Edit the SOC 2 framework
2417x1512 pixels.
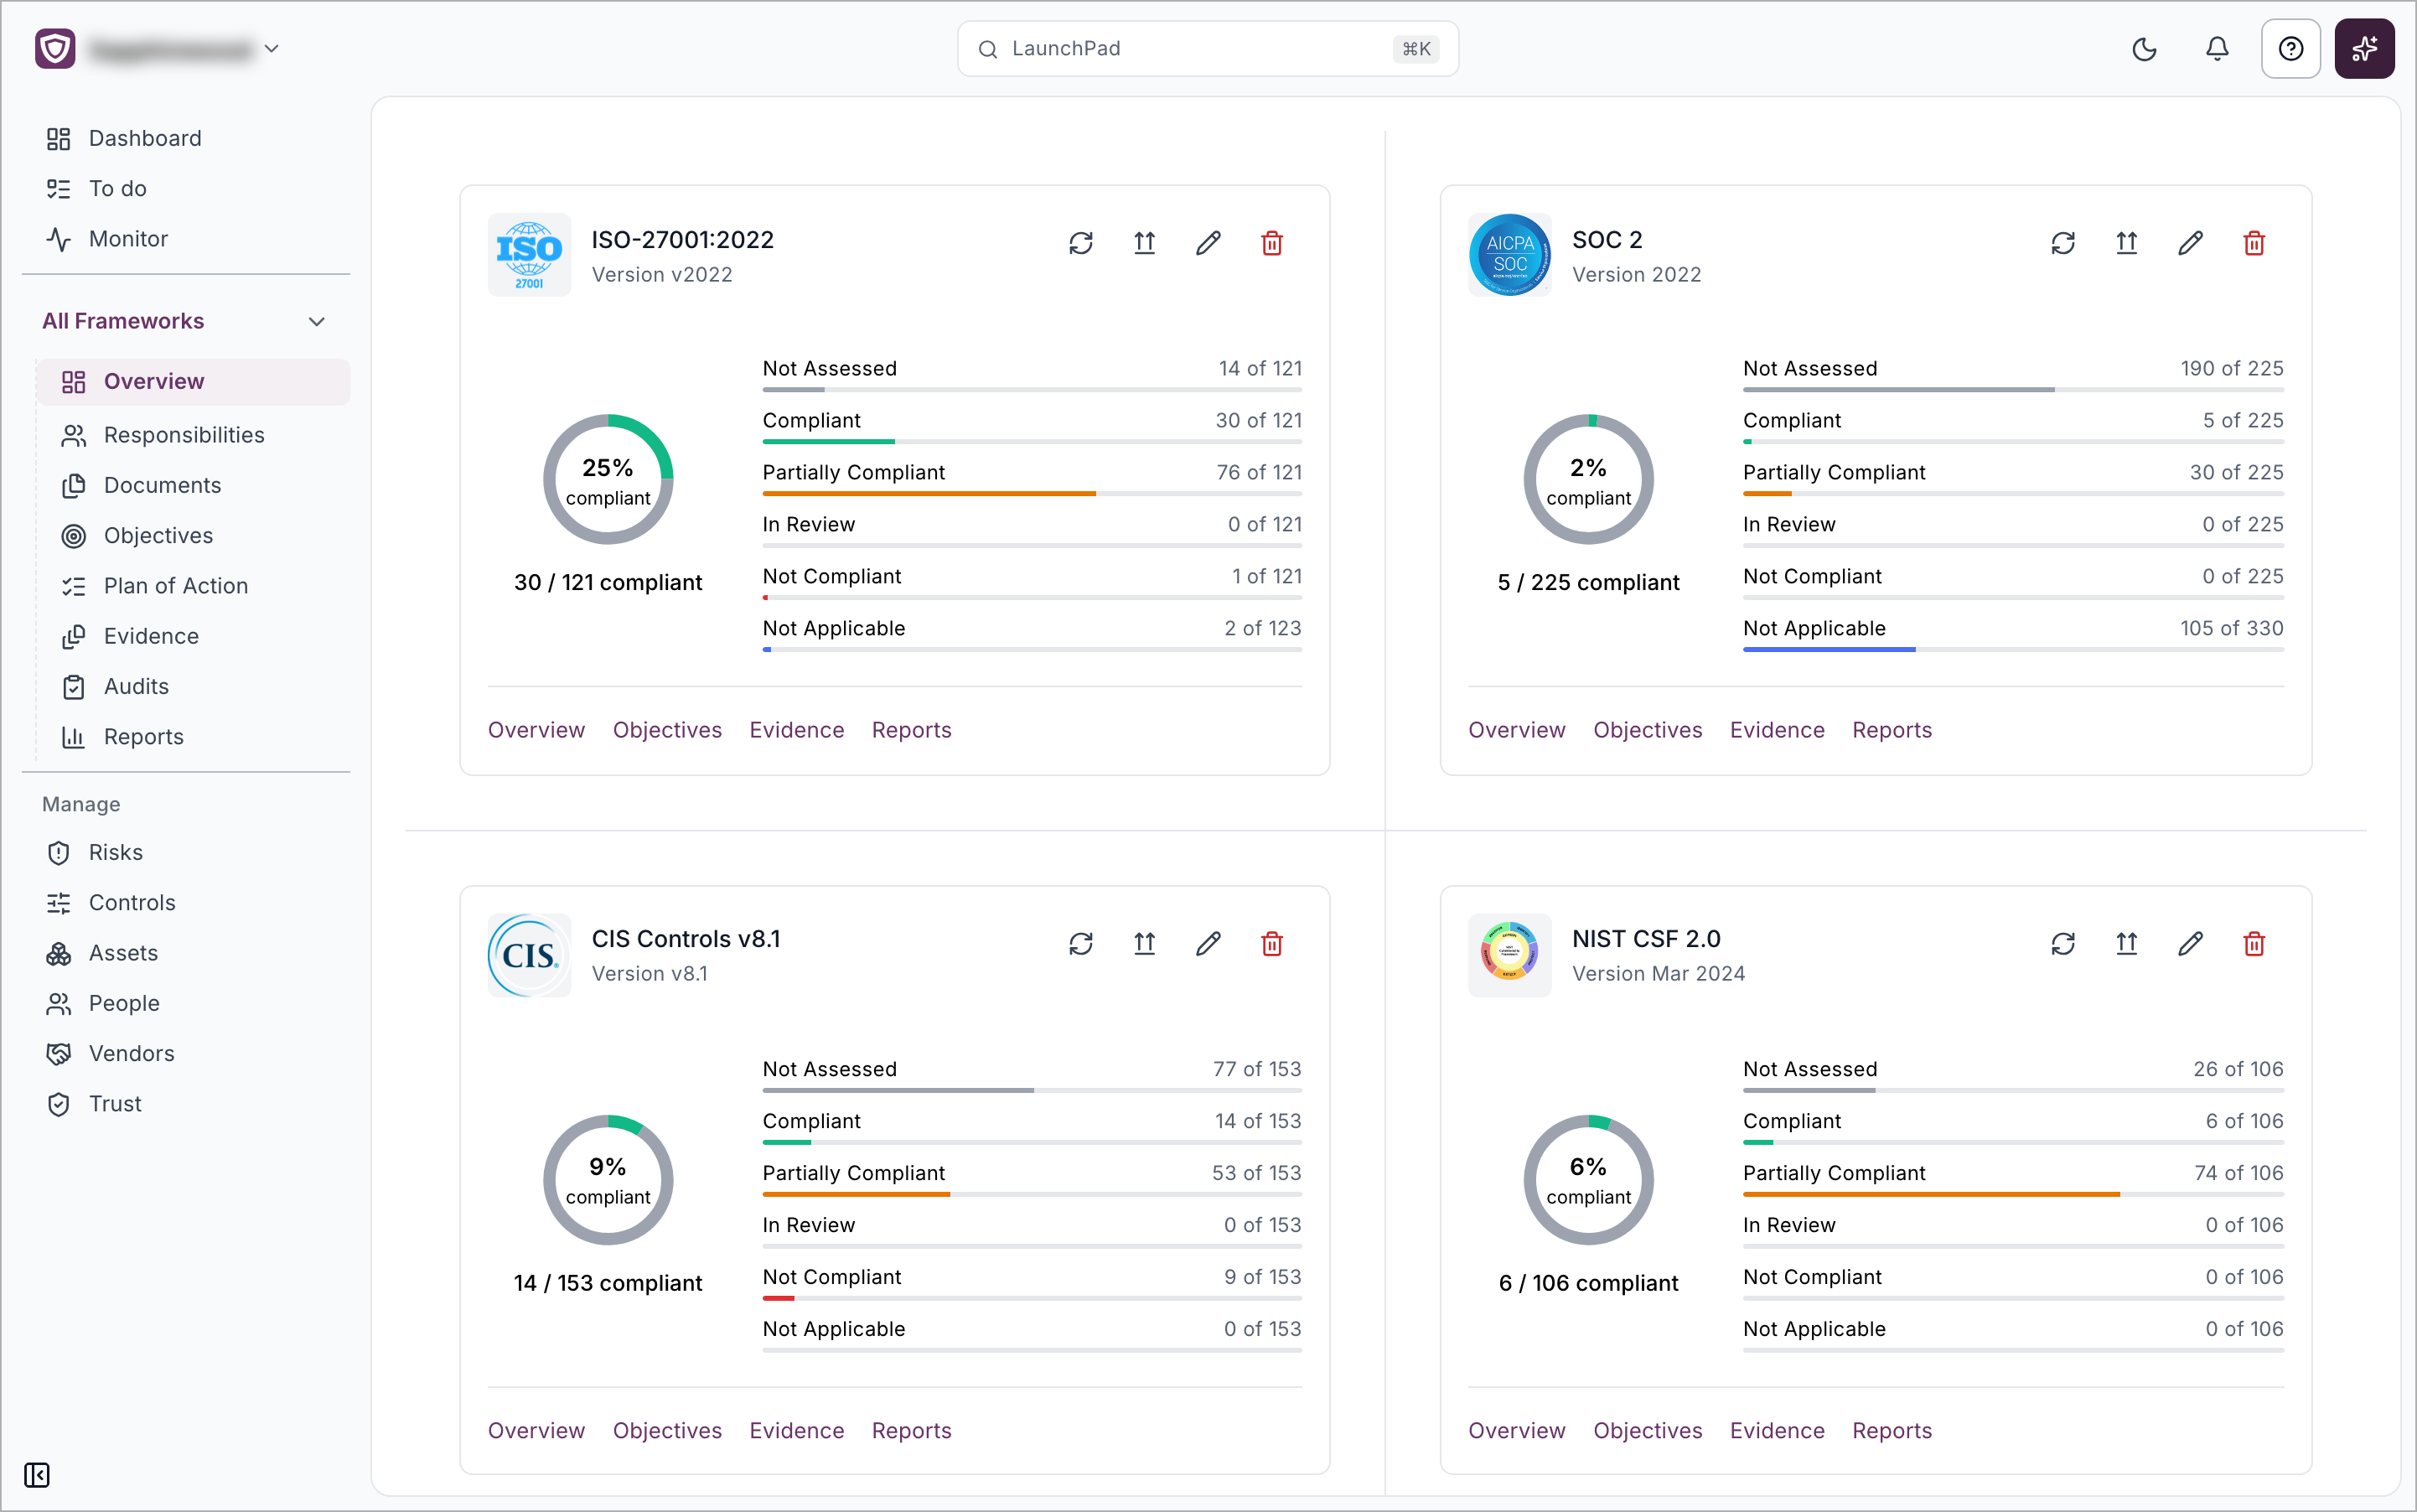pos(2190,243)
